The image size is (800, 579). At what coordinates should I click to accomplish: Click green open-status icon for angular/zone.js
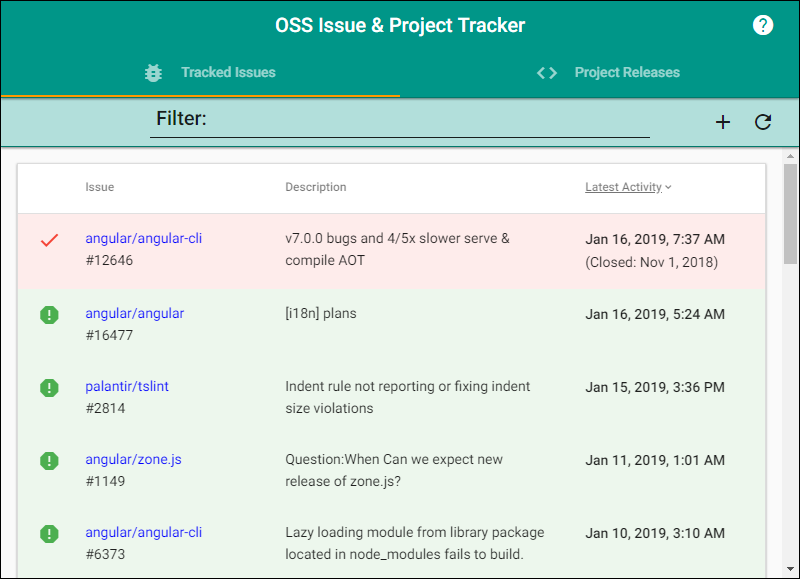[49, 461]
